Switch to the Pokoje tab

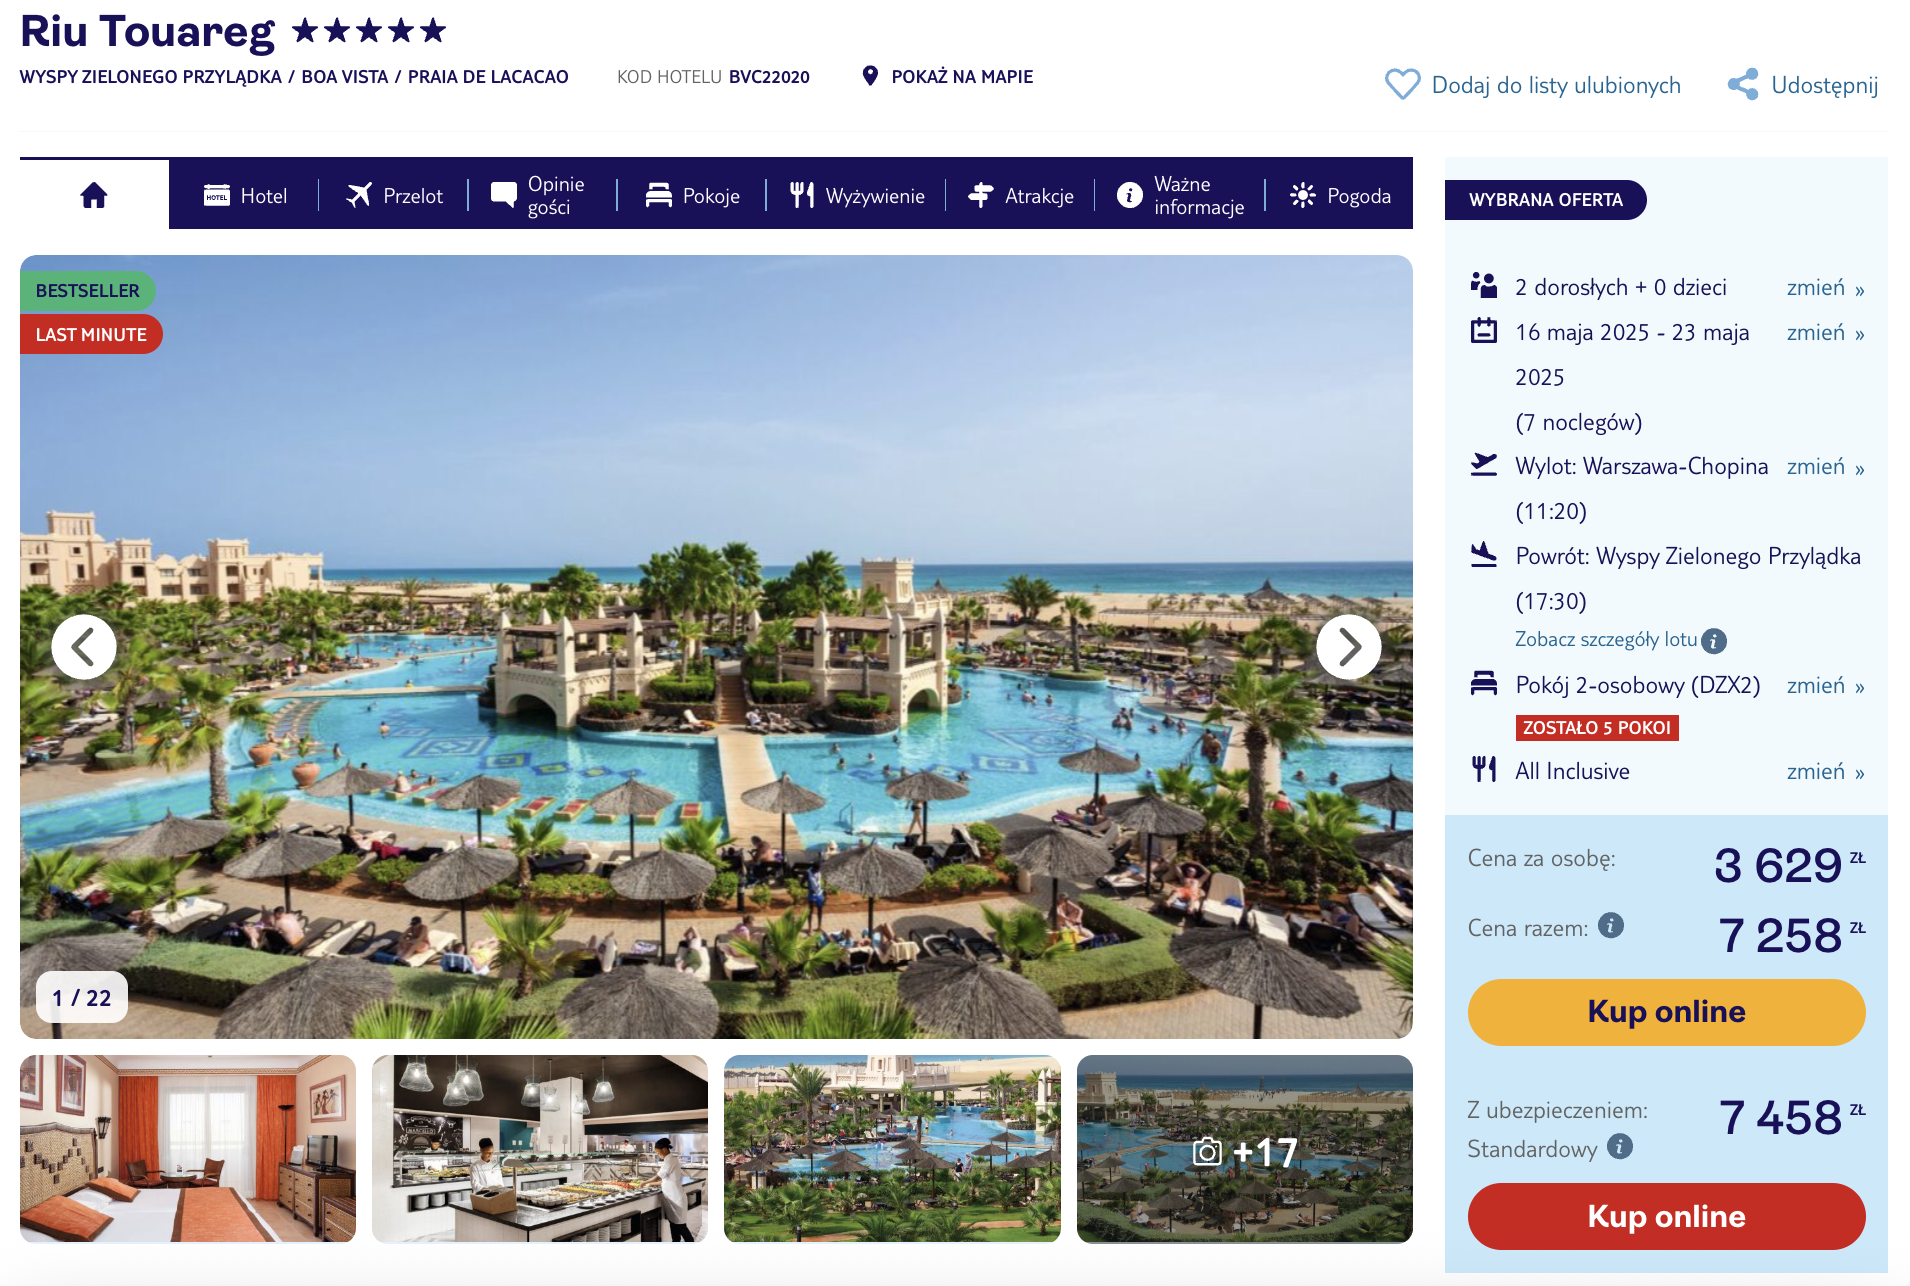coord(692,196)
